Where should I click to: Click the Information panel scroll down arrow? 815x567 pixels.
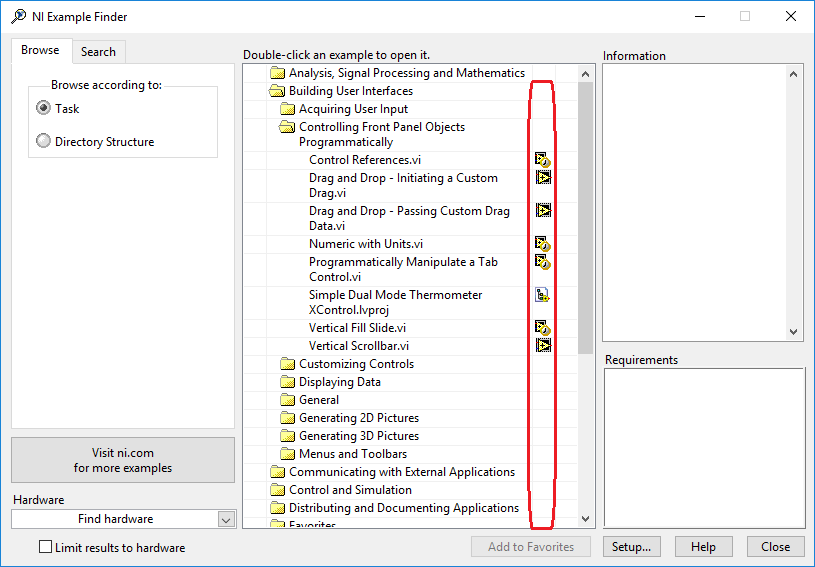click(793, 332)
